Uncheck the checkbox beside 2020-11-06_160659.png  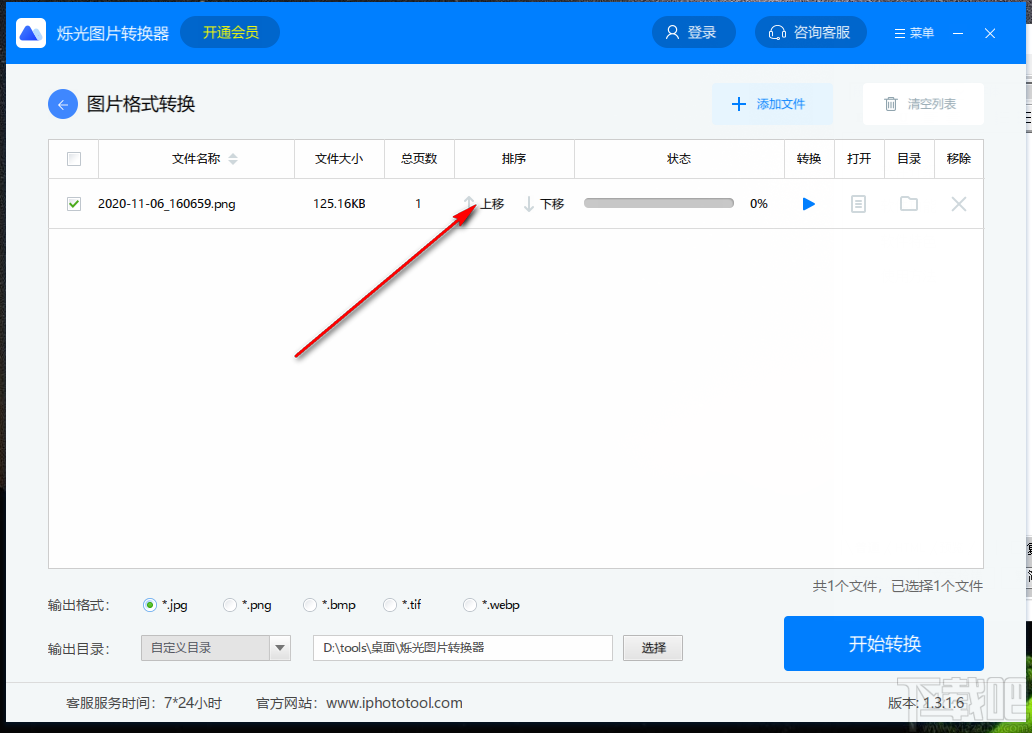[73, 203]
